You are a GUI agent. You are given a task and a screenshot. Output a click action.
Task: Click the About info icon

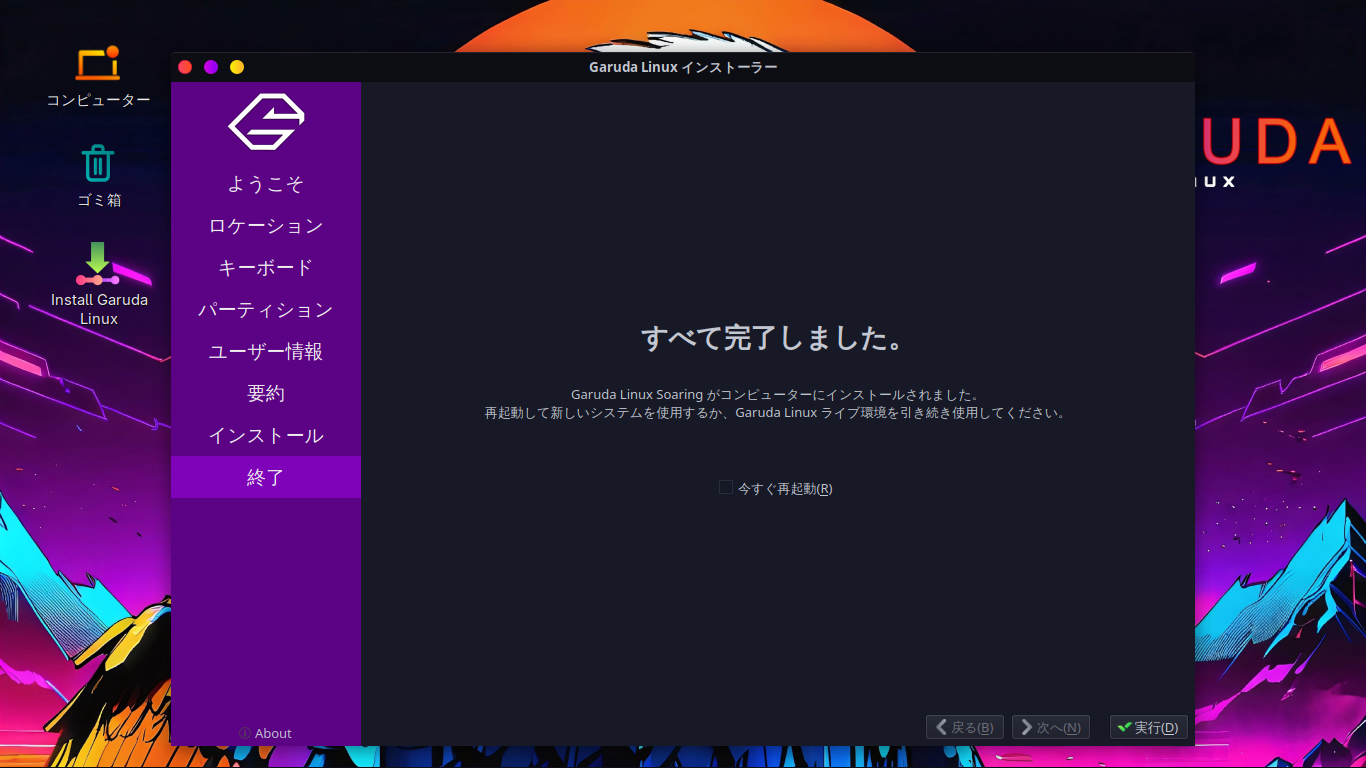point(245,733)
